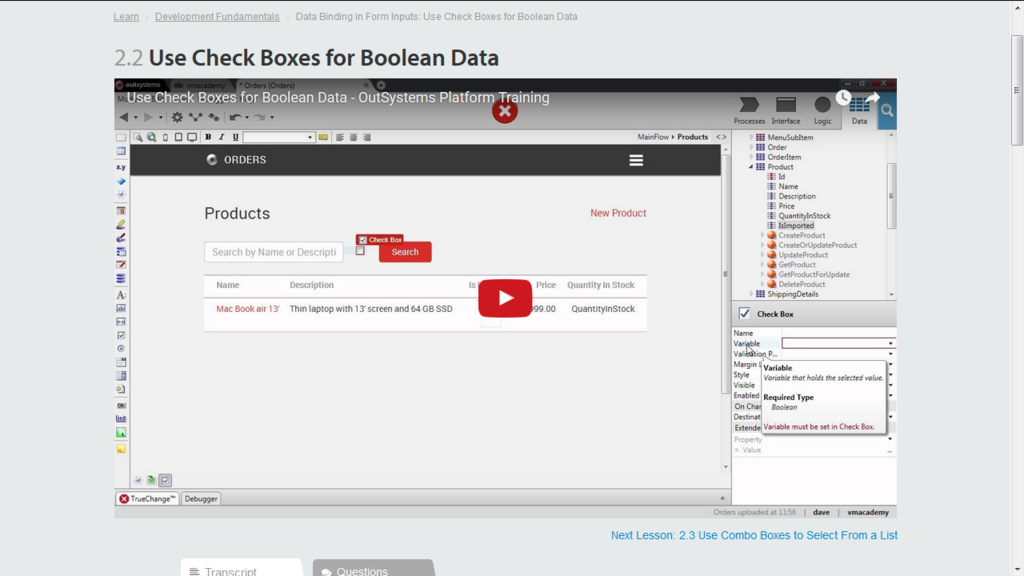1024x576 pixels.
Task: Expand the MenuSubItem entity node
Action: (x=751, y=138)
